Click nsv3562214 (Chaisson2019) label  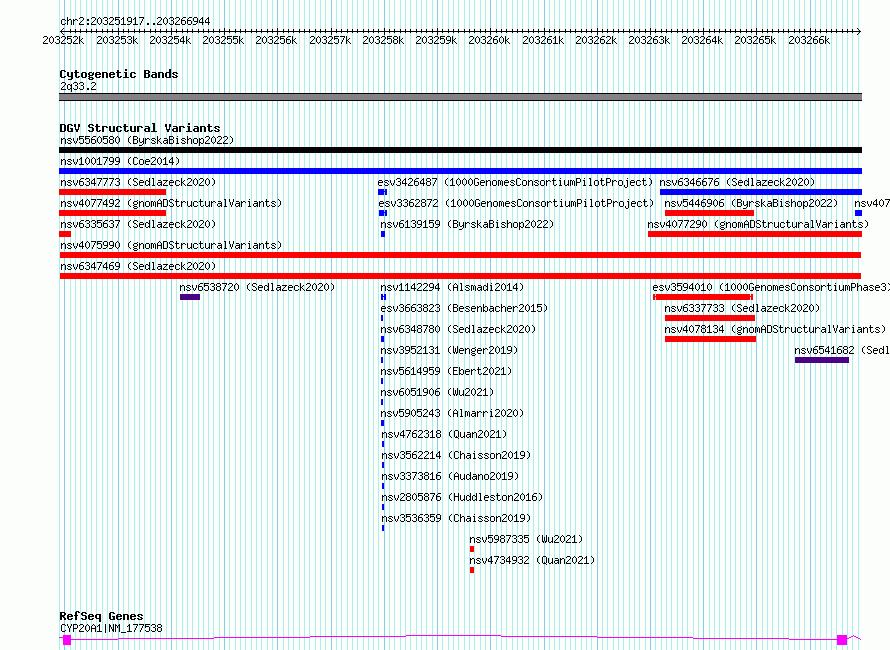click(456, 455)
